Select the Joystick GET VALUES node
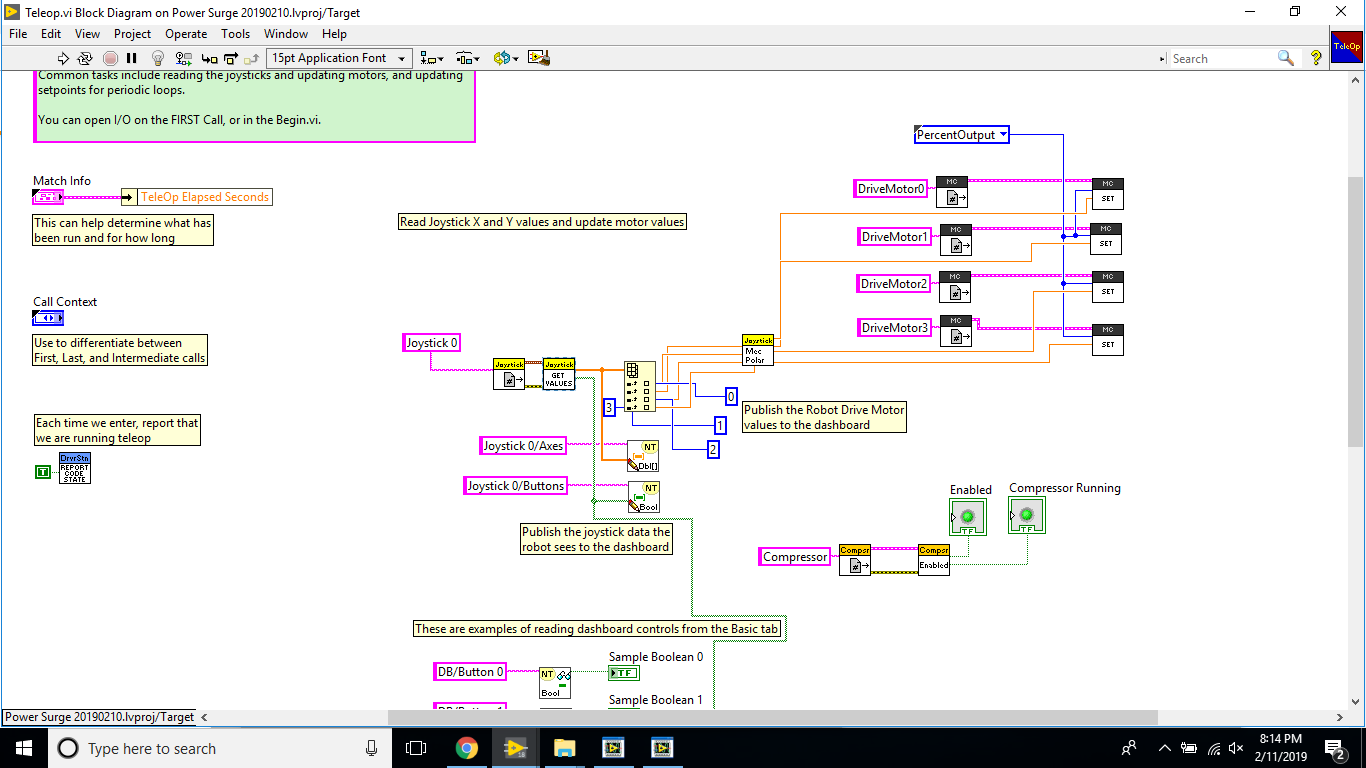The image size is (1366, 768). coord(559,374)
